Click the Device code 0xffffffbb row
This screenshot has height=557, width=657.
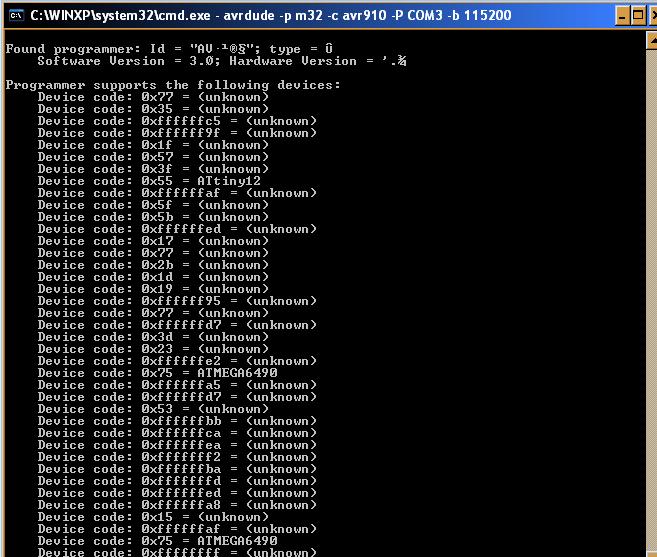click(177, 421)
